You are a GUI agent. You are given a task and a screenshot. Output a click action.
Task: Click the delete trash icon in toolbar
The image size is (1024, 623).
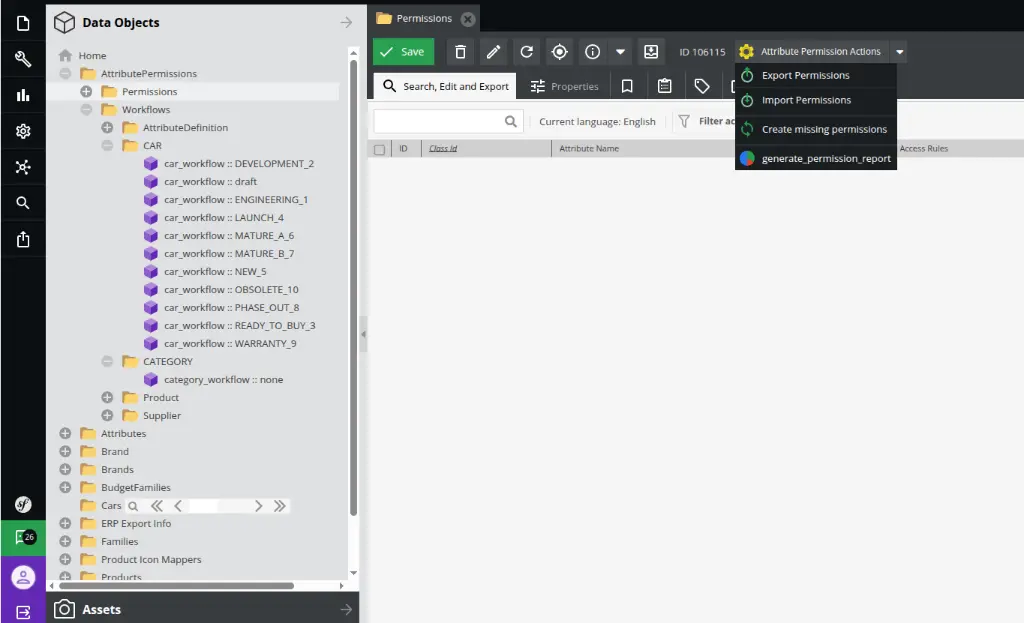tap(460, 52)
